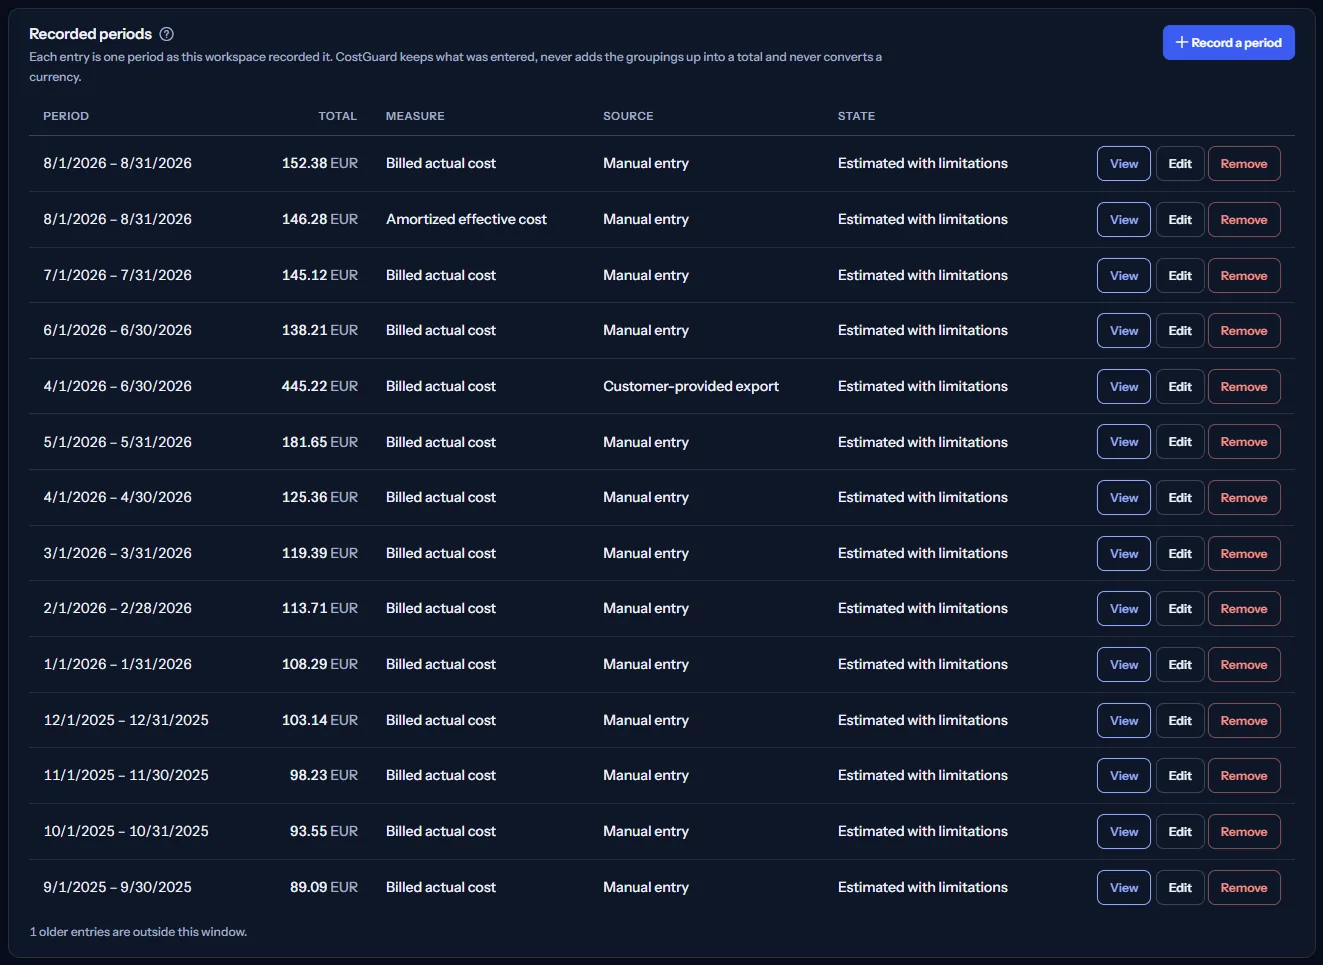The width and height of the screenshot is (1323, 965).
Task: Click the "1 older entries are outside this window" note
Action: (138, 932)
